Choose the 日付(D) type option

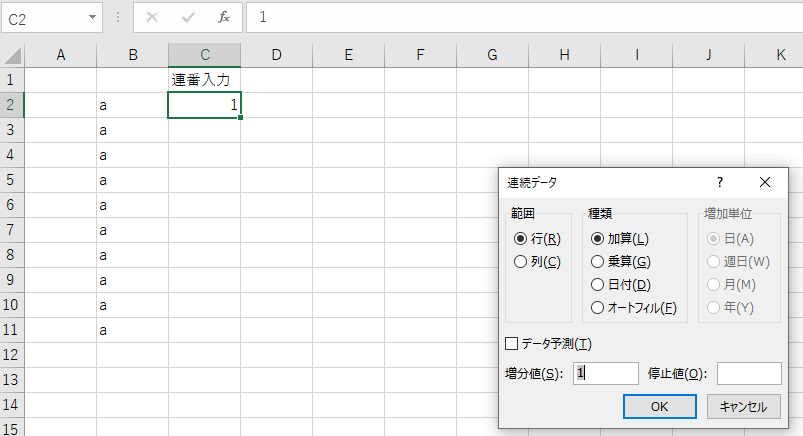point(598,285)
